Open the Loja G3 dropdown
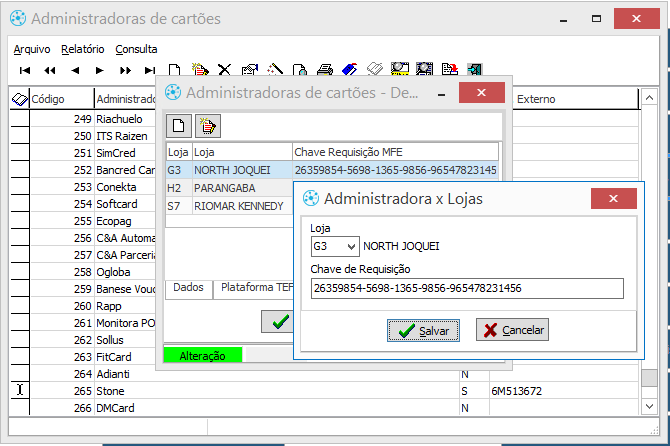 click(351, 246)
